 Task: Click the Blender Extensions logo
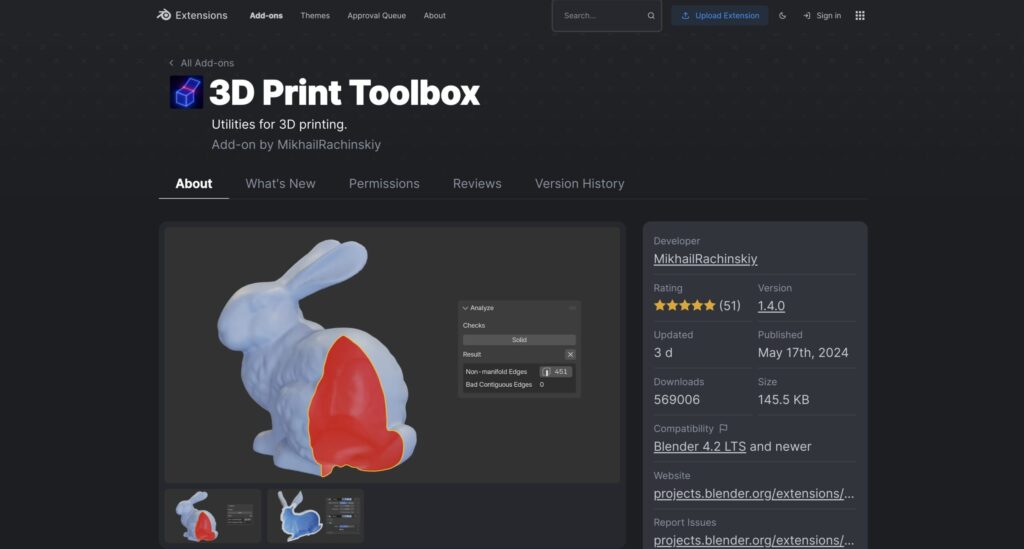tap(192, 15)
